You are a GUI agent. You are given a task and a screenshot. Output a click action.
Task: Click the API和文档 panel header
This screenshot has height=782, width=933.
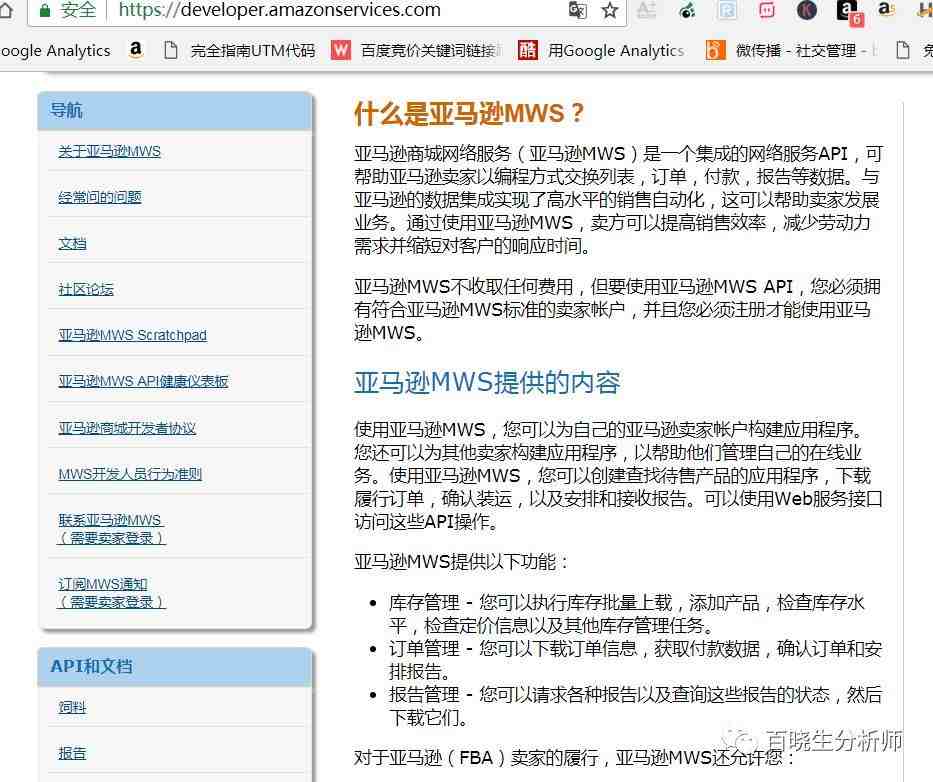point(175,666)
